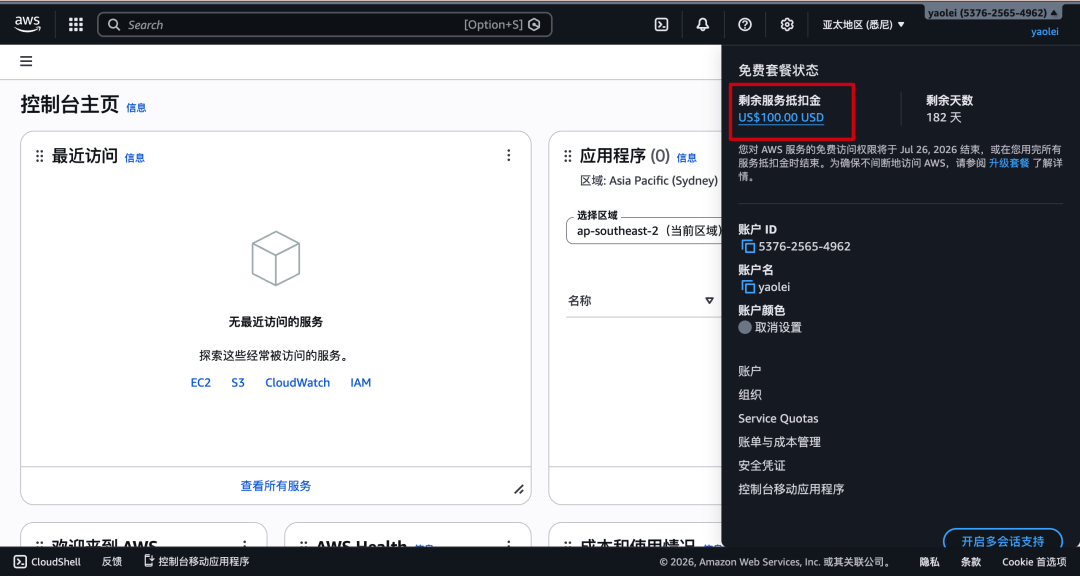Open the ap-southeast-2 region combo box
The height and width of the screenshot is (576, 1080).
(645, 231)
